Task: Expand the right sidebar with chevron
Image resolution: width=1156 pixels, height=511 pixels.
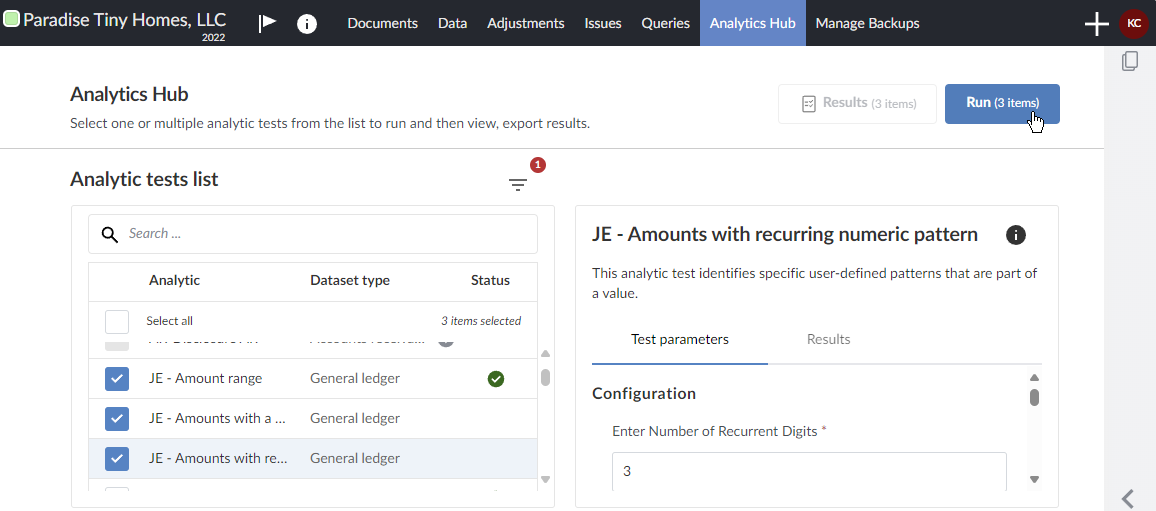Action: pyautogui.click(x=1128, y=497)
